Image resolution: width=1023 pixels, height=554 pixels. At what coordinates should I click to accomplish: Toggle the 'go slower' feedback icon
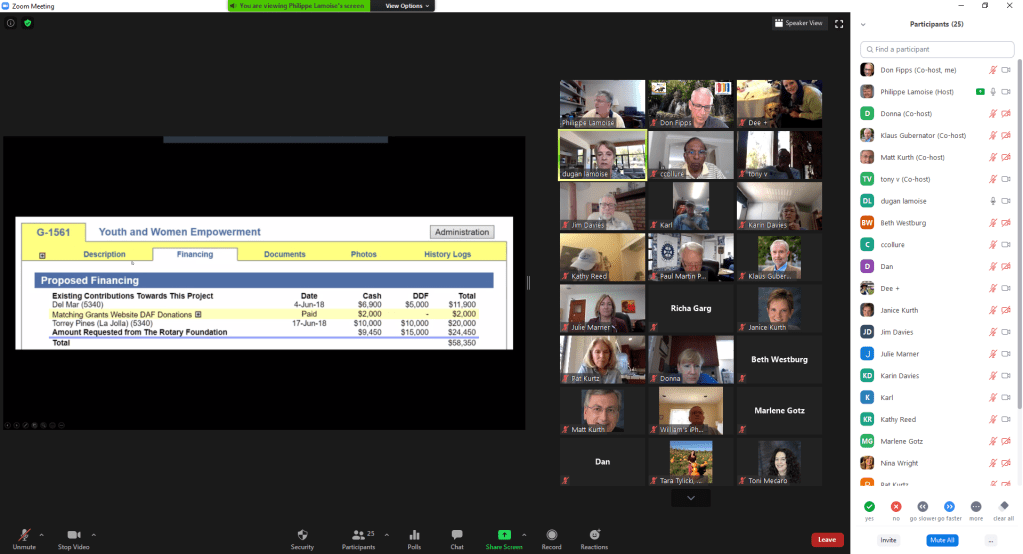coord(922,507)
